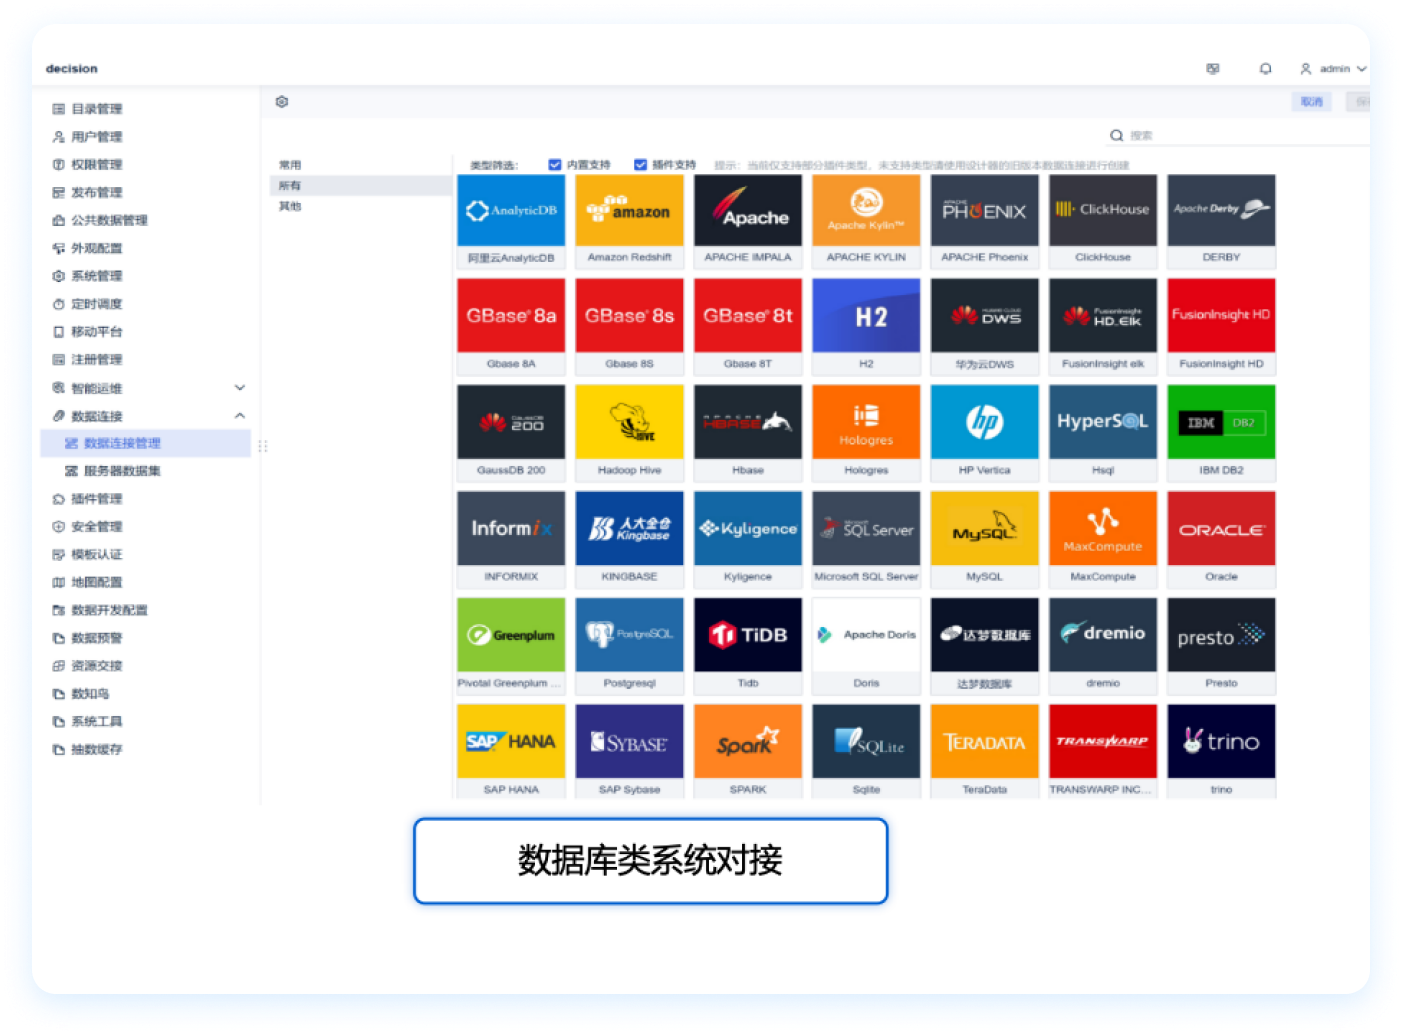Choose the Microsoft SQL Server tile
The width and height of the screenshot is (1402, 1034).
click(x=866, y=540)
